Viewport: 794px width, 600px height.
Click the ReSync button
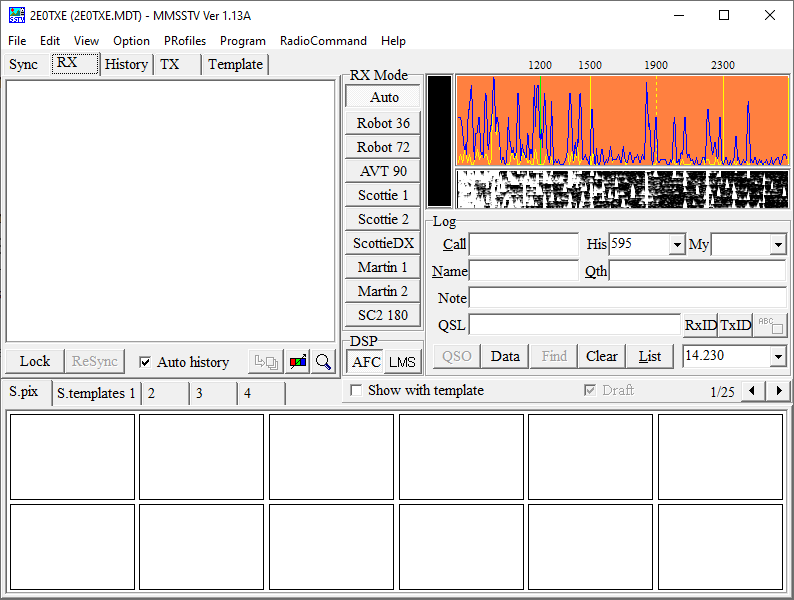(x=94, y=362)
